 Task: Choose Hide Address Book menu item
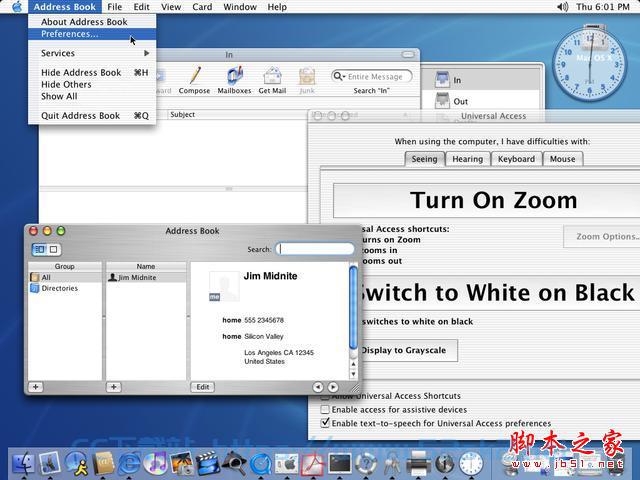click(92, 72)
